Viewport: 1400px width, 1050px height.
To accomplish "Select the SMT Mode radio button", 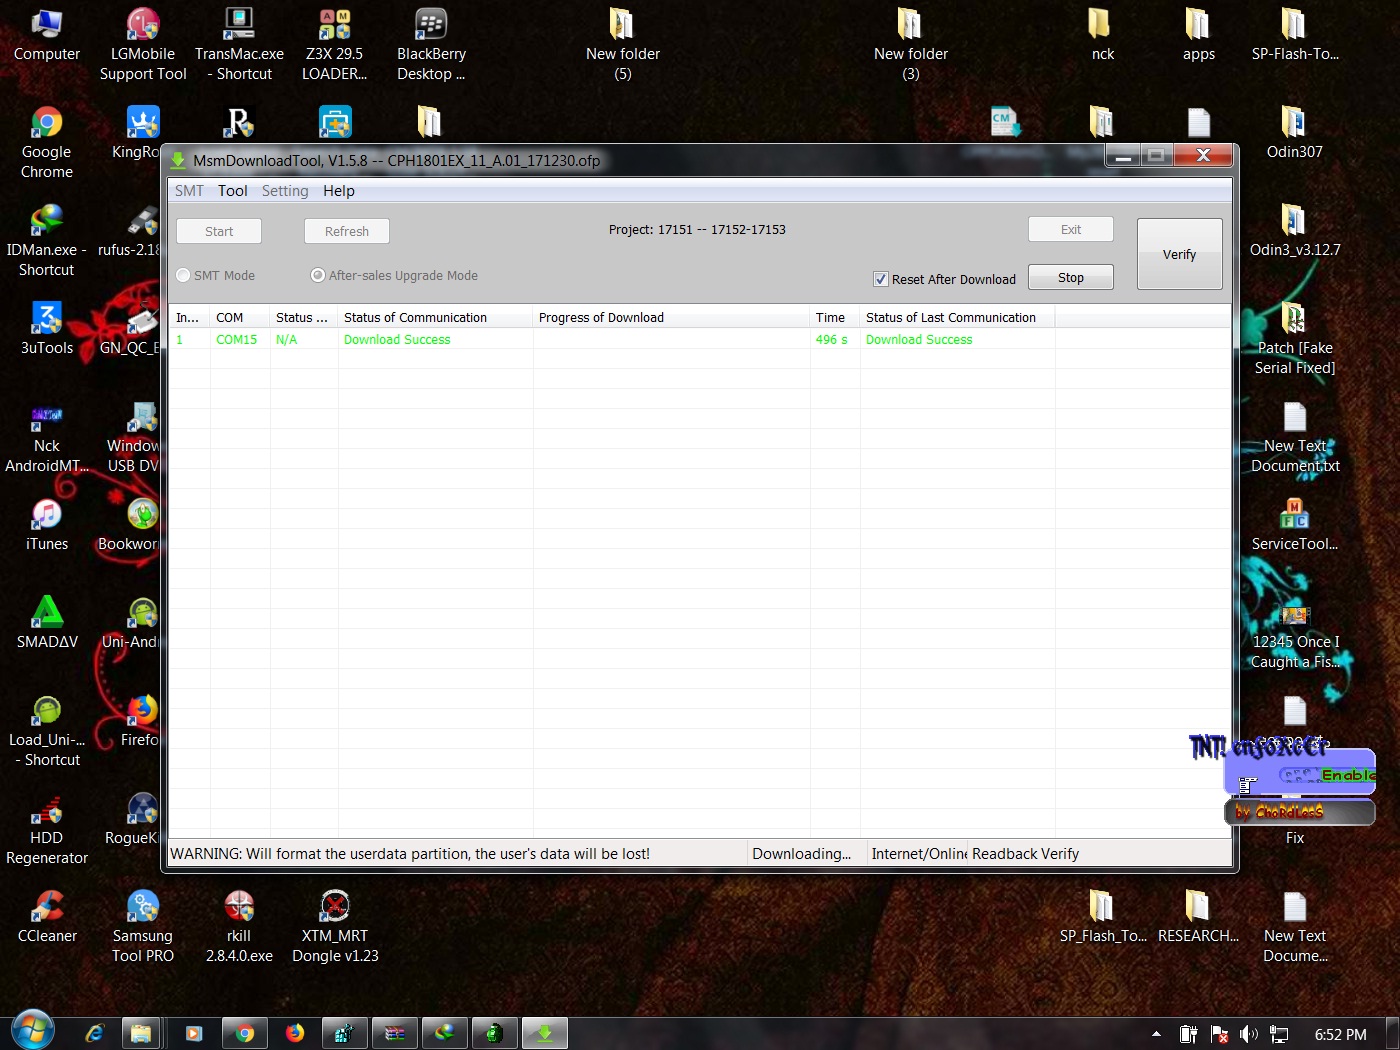I will (x=183, y=275).
